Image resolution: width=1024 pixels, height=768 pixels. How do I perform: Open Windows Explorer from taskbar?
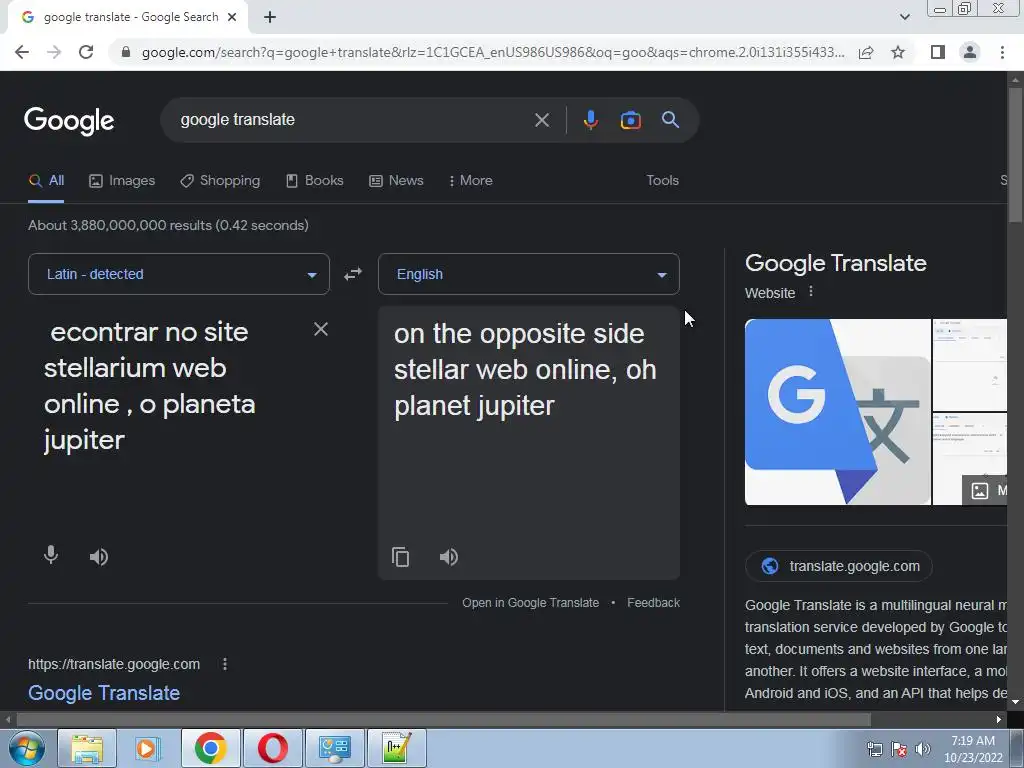(87, 748)
